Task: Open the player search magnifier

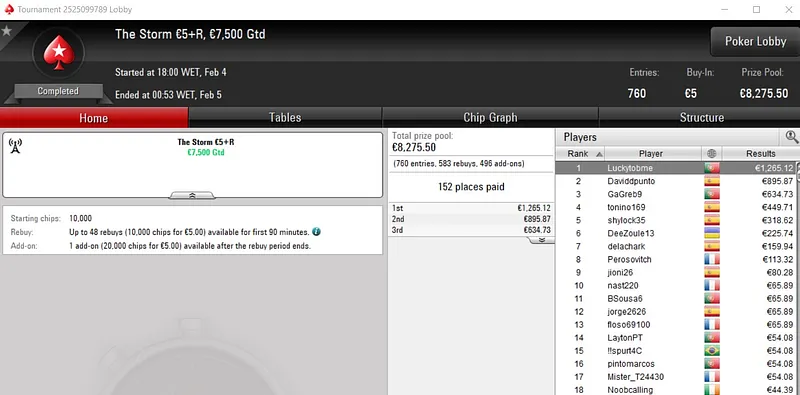Action: pyautogui.click(x=791, y=137)
